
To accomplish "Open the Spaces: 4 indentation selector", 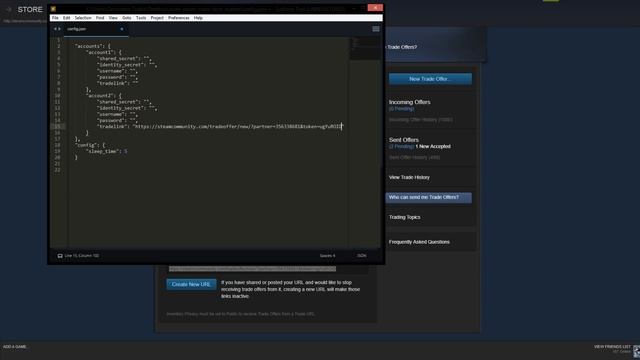I will 327,256.
